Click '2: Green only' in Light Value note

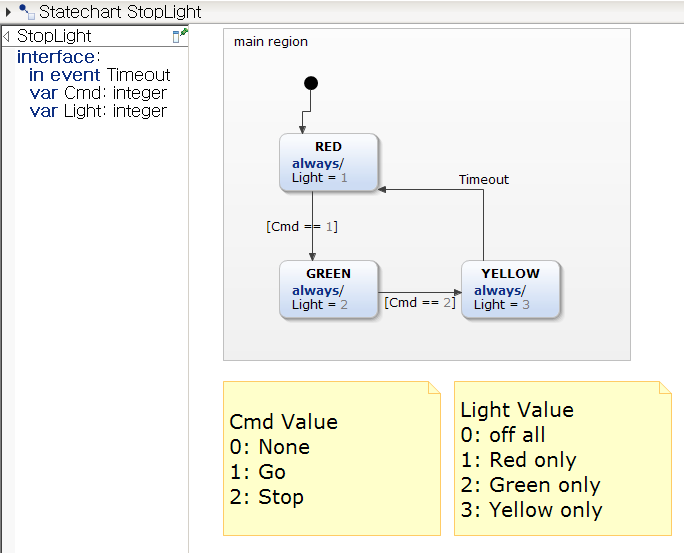pos(530,485)
